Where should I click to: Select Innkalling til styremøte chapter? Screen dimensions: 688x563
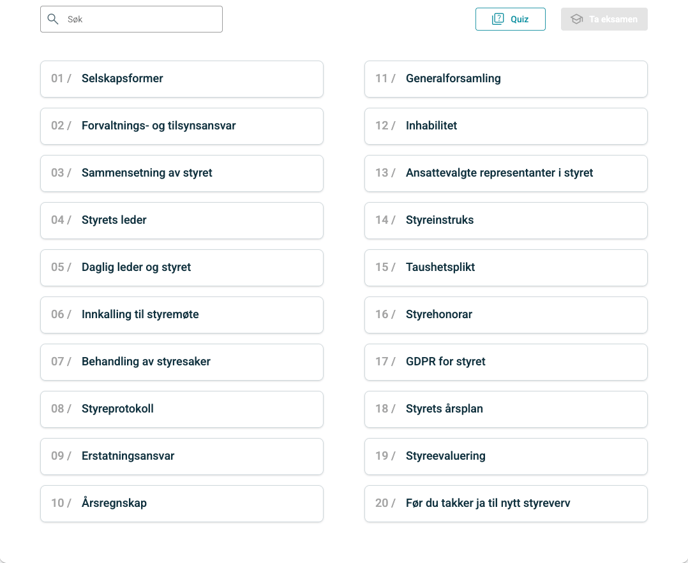pyautogui.click(x=181, y=314)
